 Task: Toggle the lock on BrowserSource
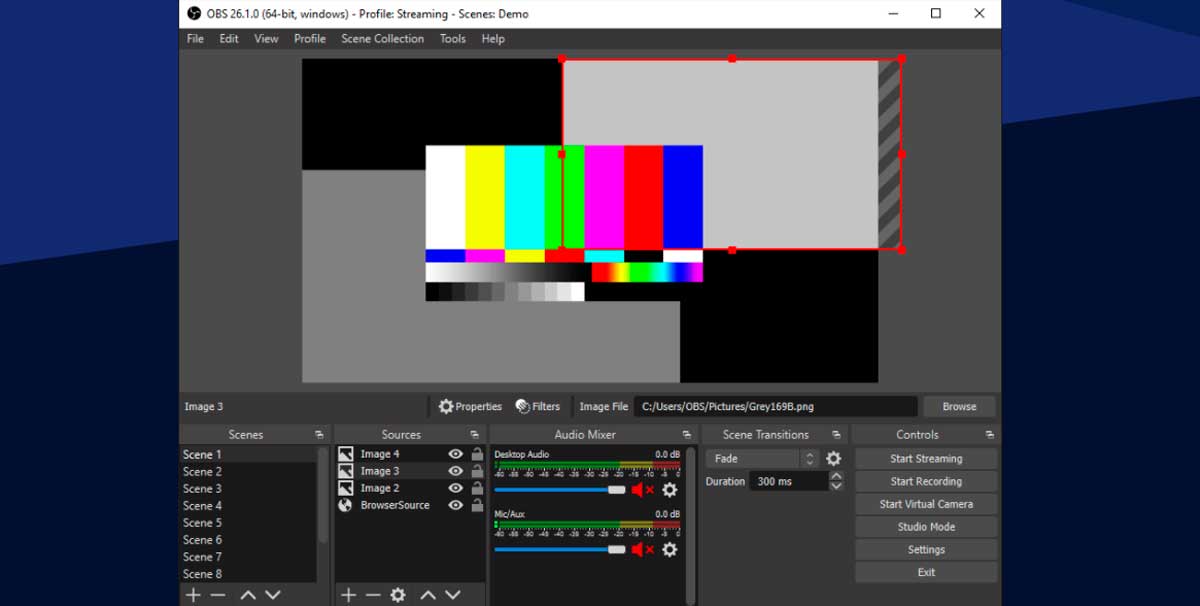(x=477, y=505)
